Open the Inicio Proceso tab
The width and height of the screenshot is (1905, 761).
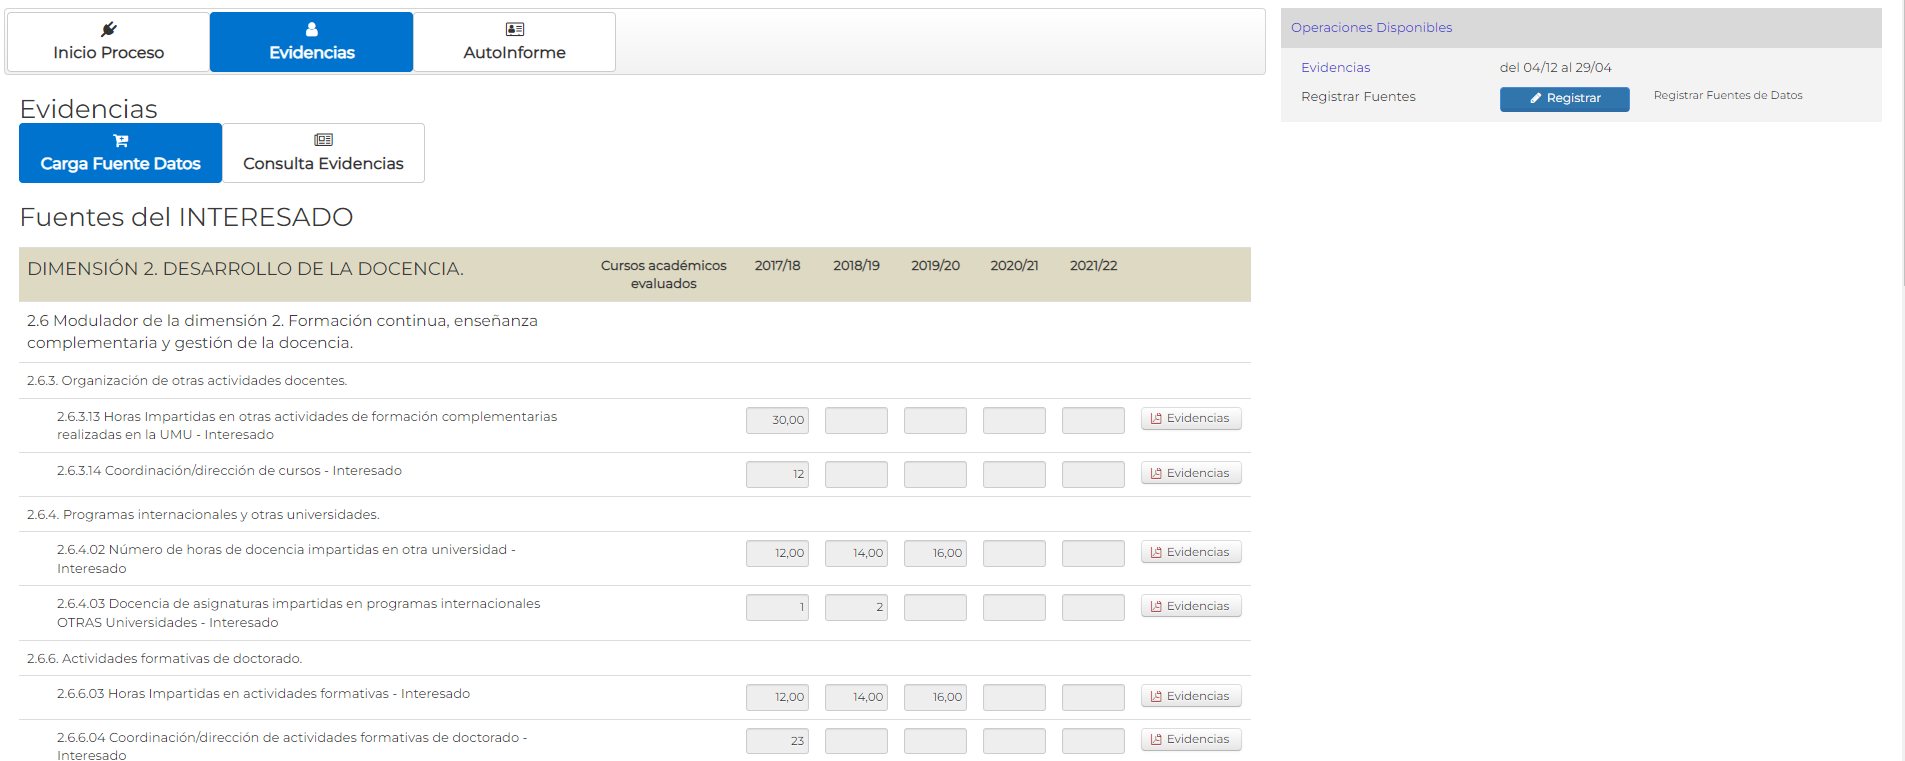coord(108,42)
